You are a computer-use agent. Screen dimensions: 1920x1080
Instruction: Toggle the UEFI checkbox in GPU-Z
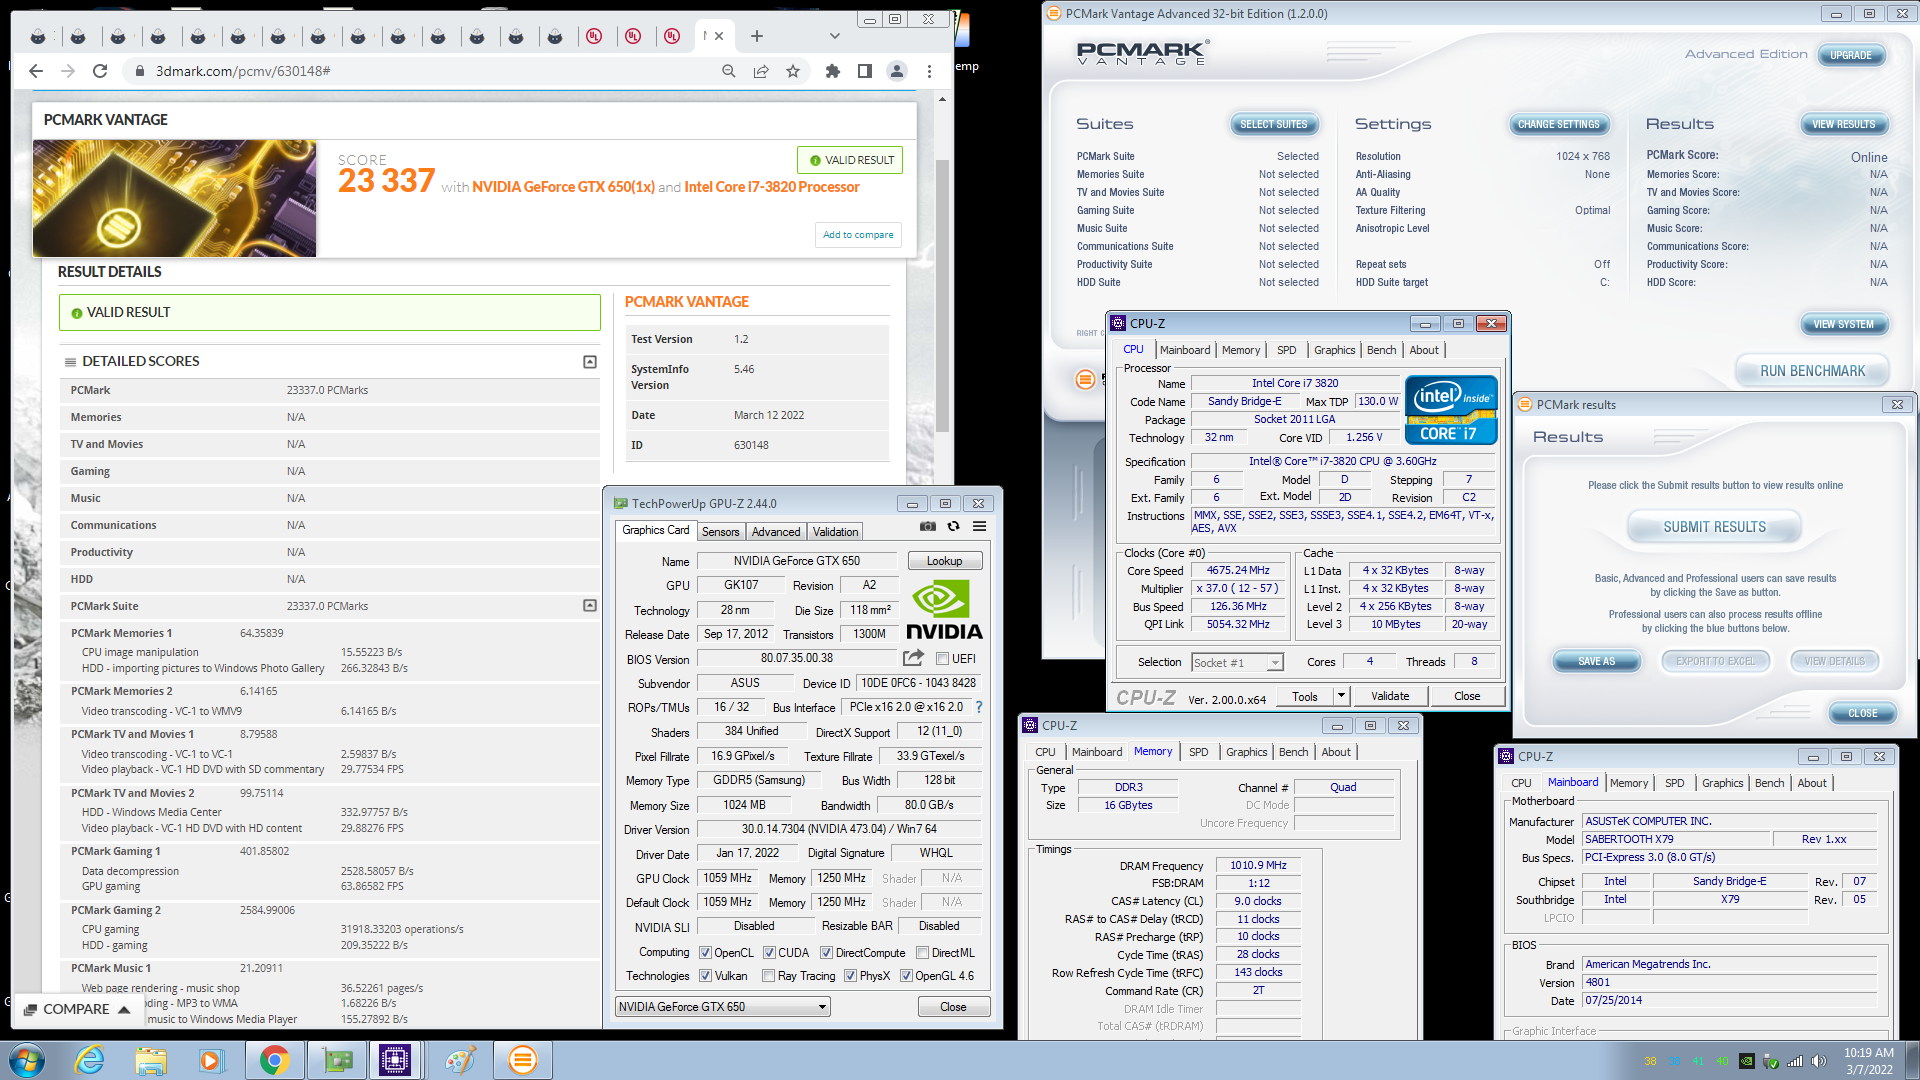point(942,659)
